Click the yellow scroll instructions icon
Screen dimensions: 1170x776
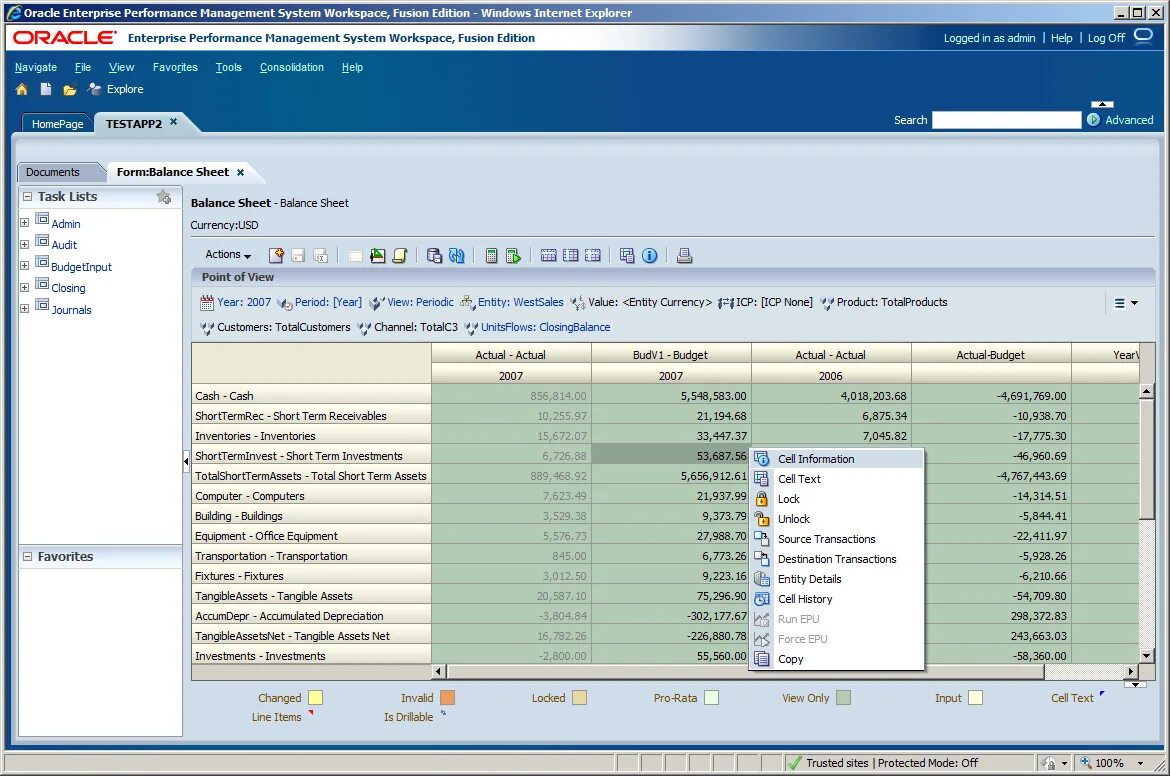400,256
